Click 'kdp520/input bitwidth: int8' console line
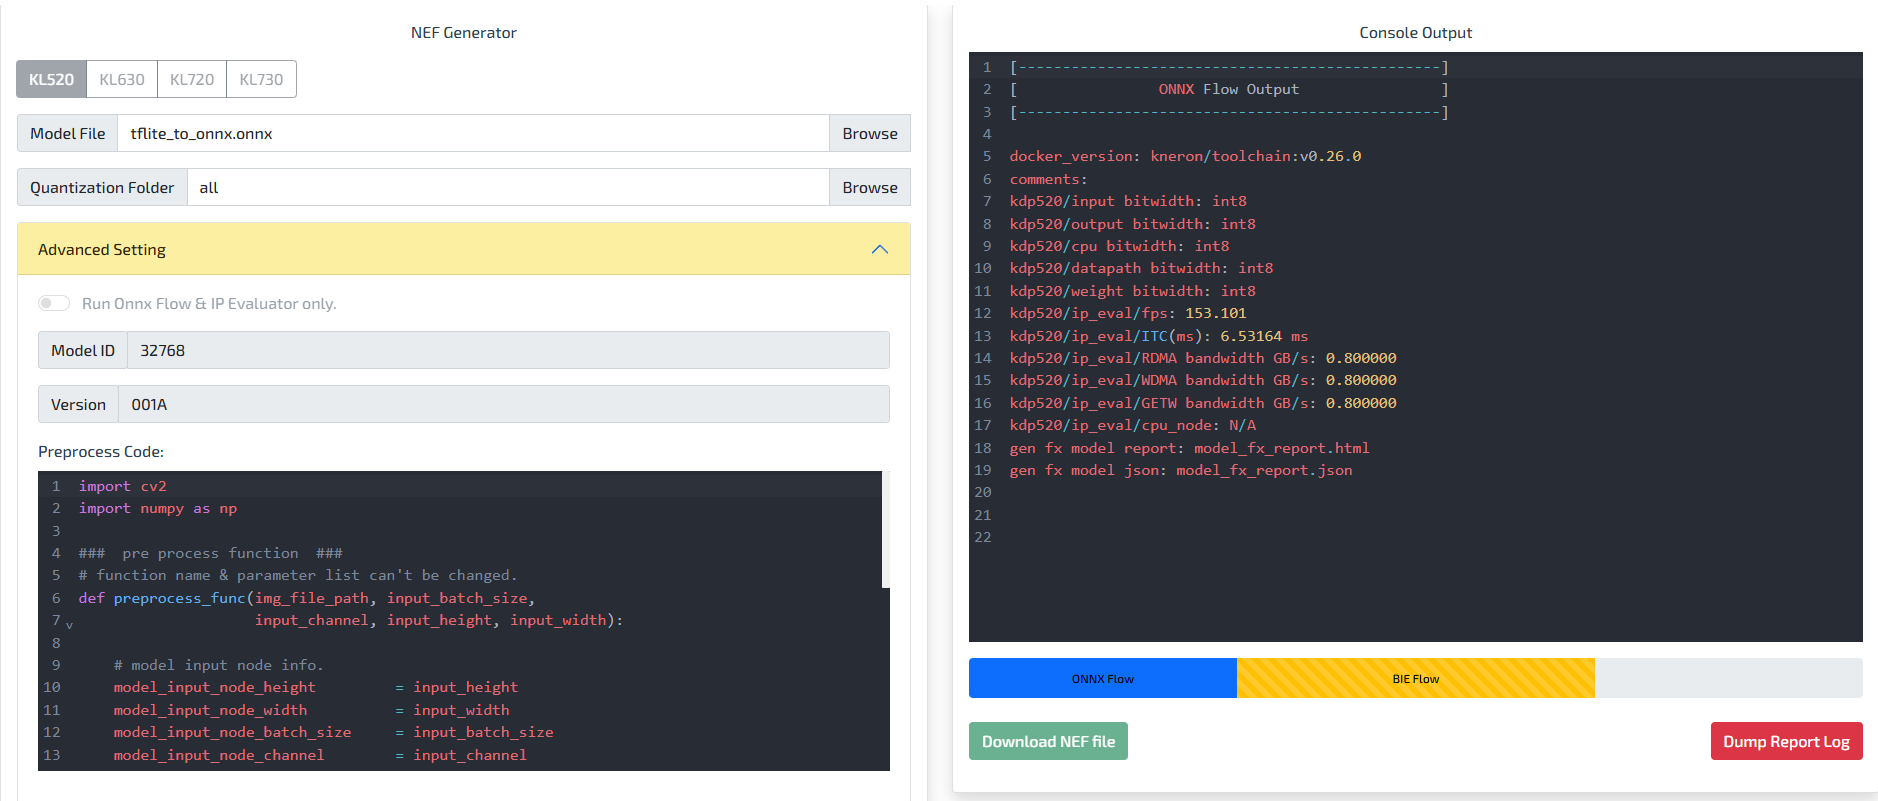1878x801 pixels. click(1128, 201)
